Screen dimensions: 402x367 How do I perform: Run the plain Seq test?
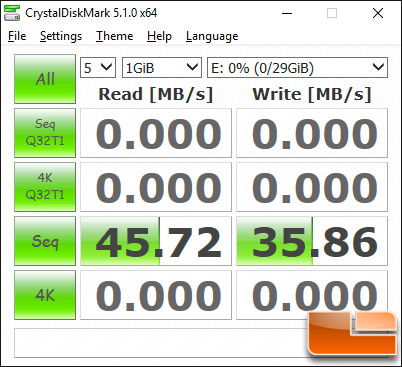pyautogui.click(x=45, y=241)
